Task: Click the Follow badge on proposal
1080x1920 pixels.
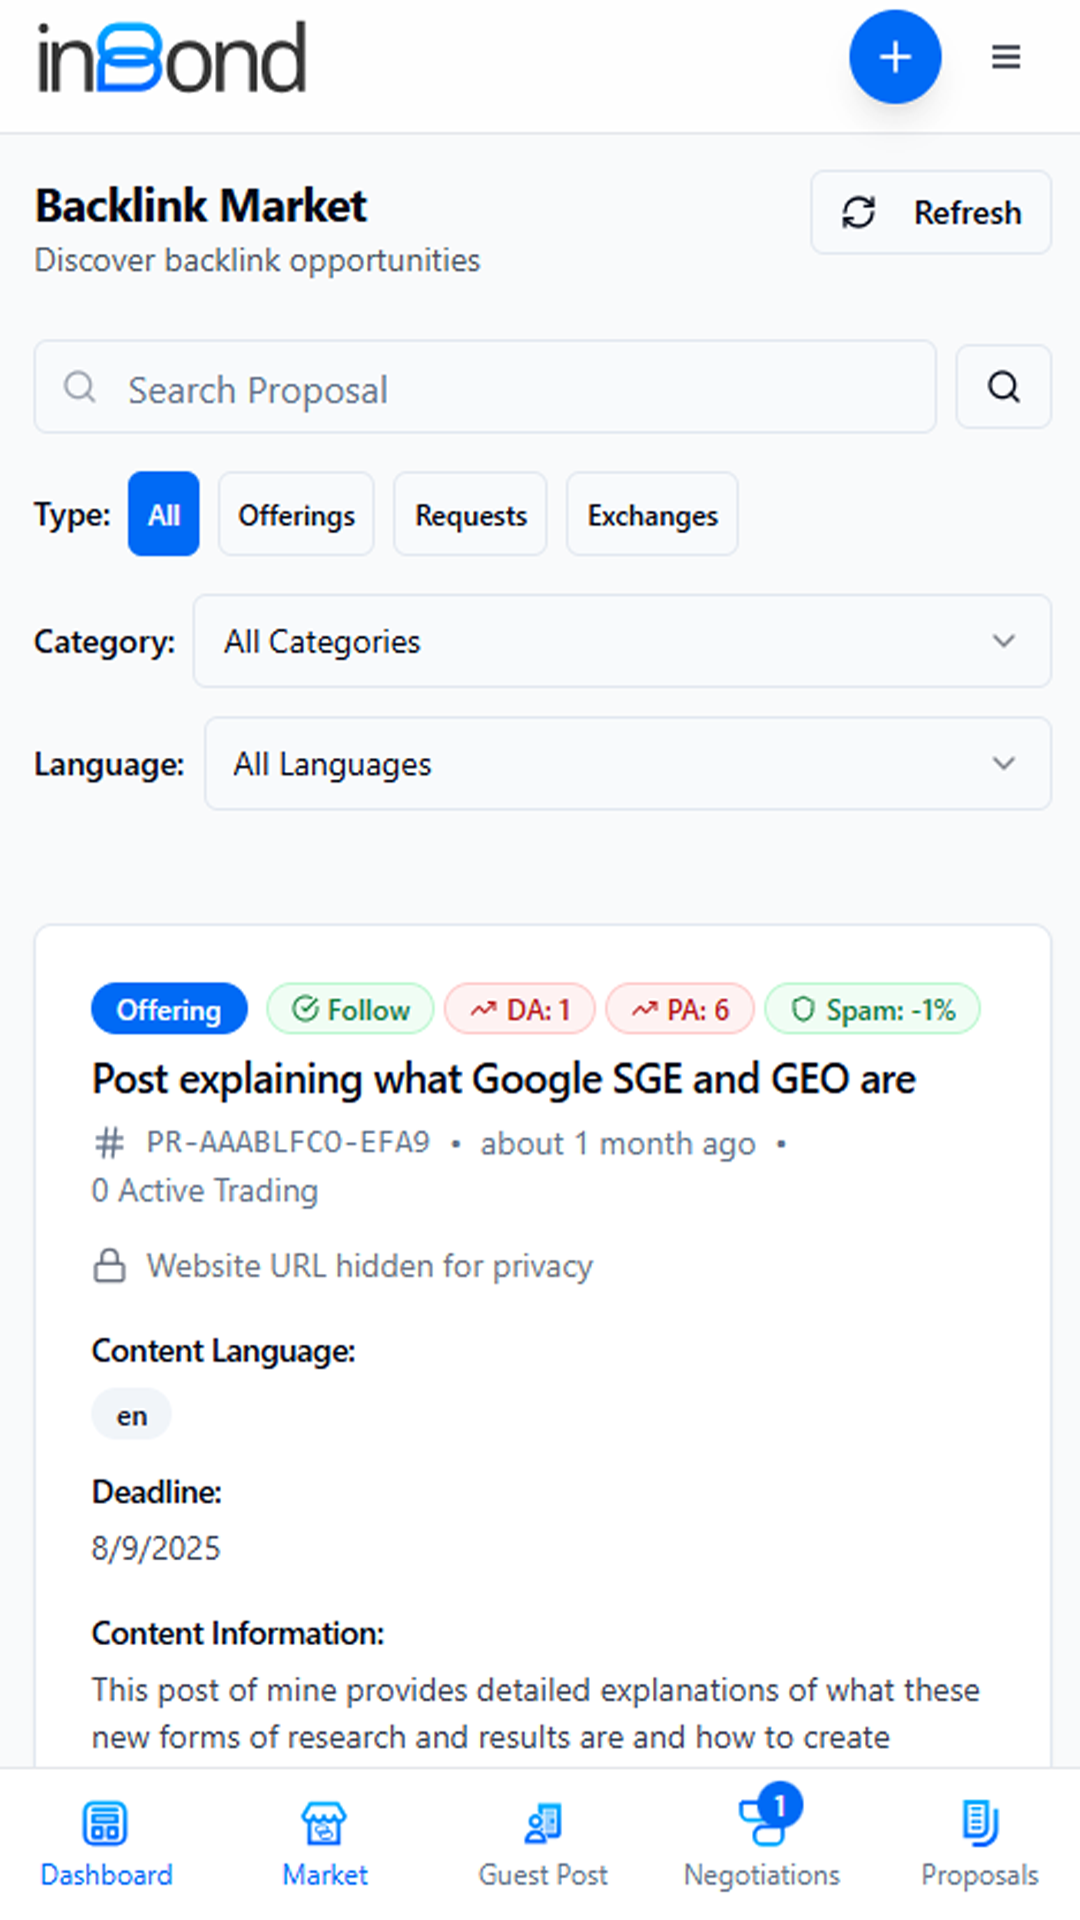Action: click(350, 1009)
